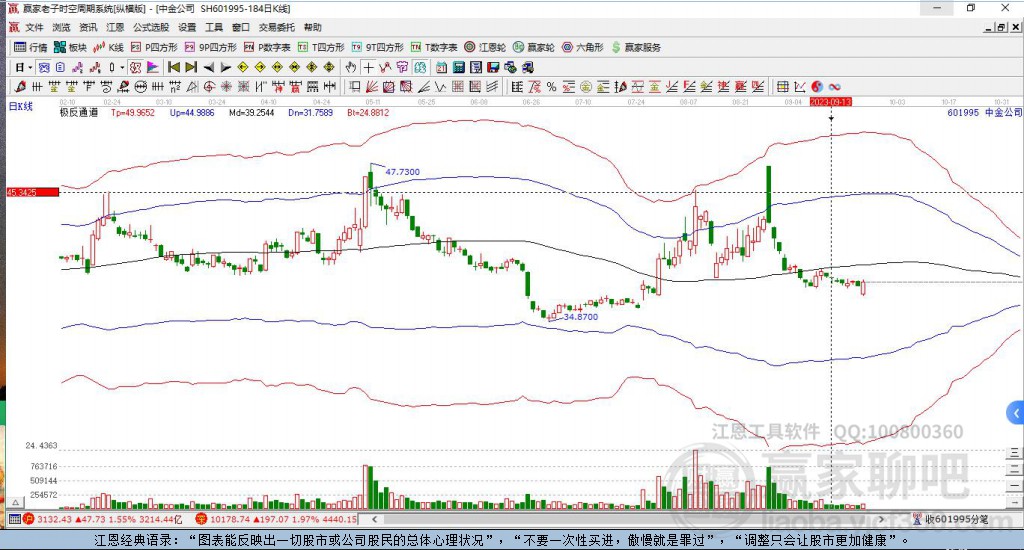
Task: Click the Tp=49.9652 indicator value
Action: 133,112
